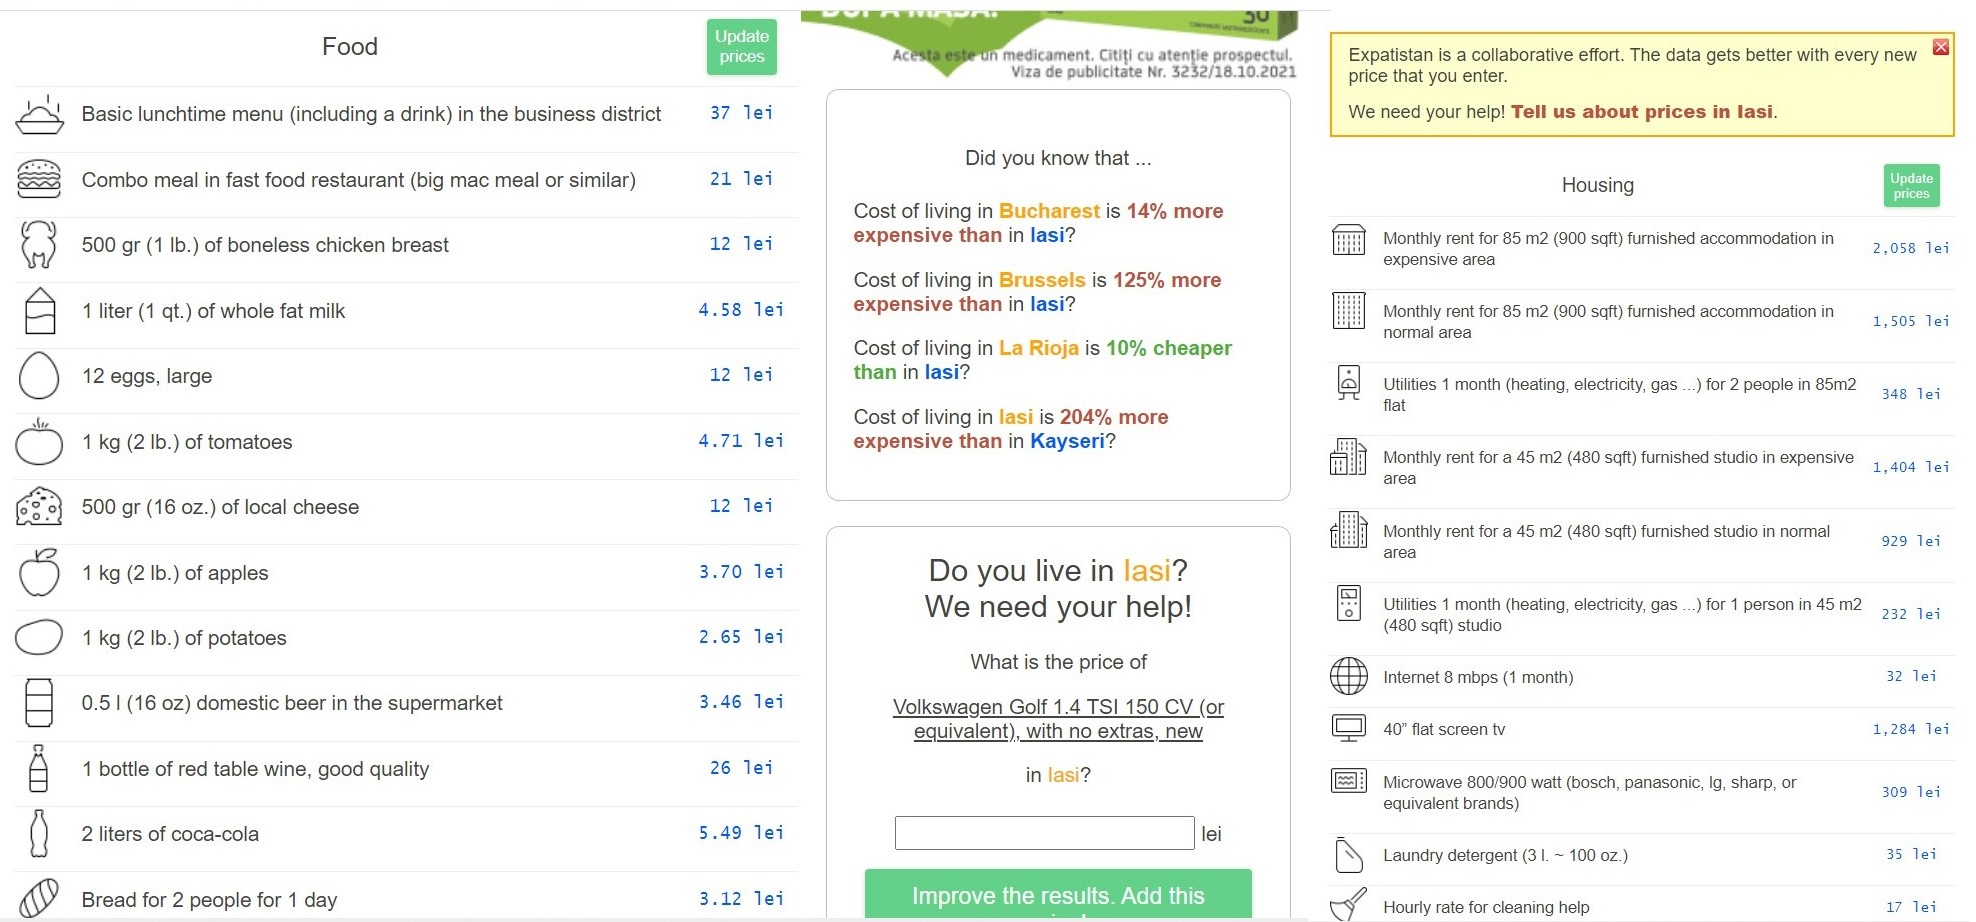
Task: Close the yellow Expatistan notification banner
Action: coord(1940,47)
